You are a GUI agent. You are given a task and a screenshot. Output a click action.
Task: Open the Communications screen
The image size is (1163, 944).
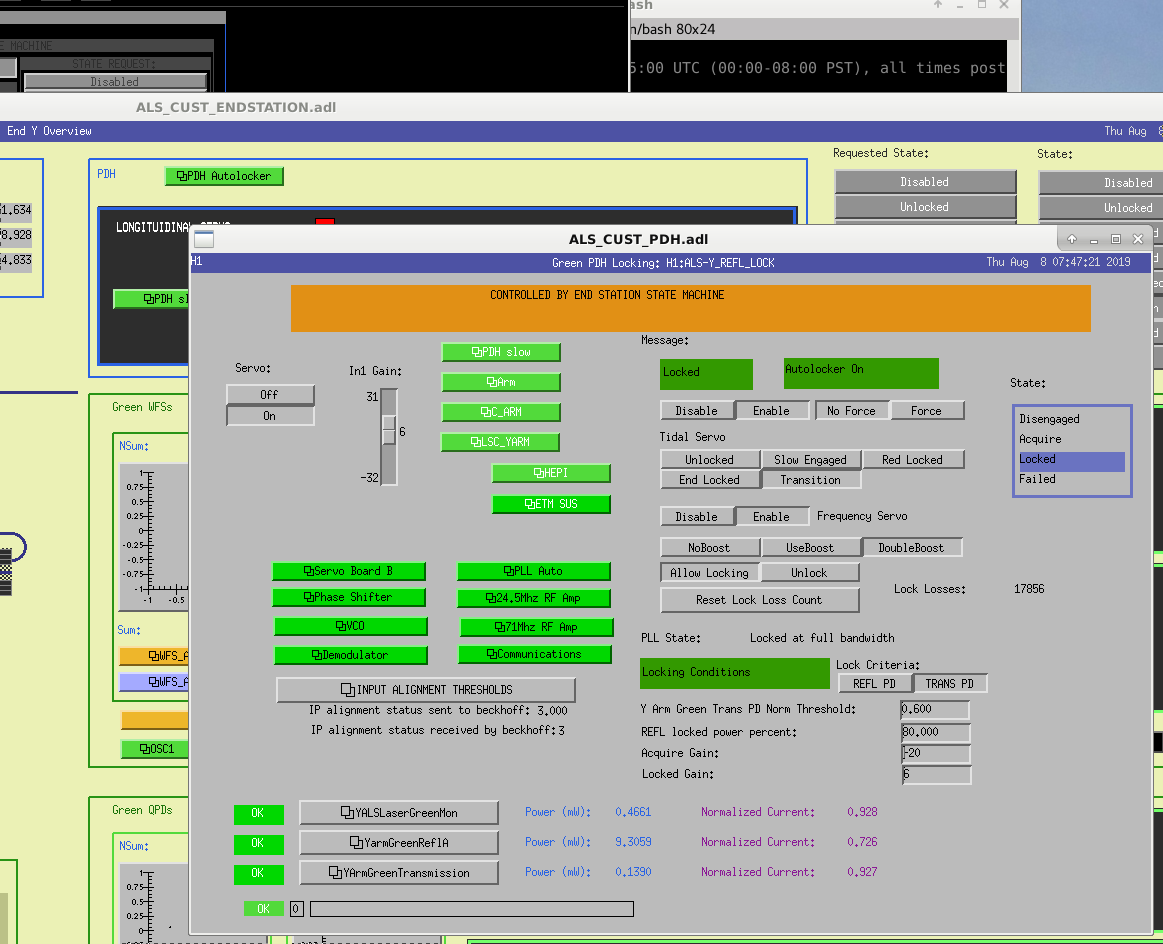coord(535,654)
